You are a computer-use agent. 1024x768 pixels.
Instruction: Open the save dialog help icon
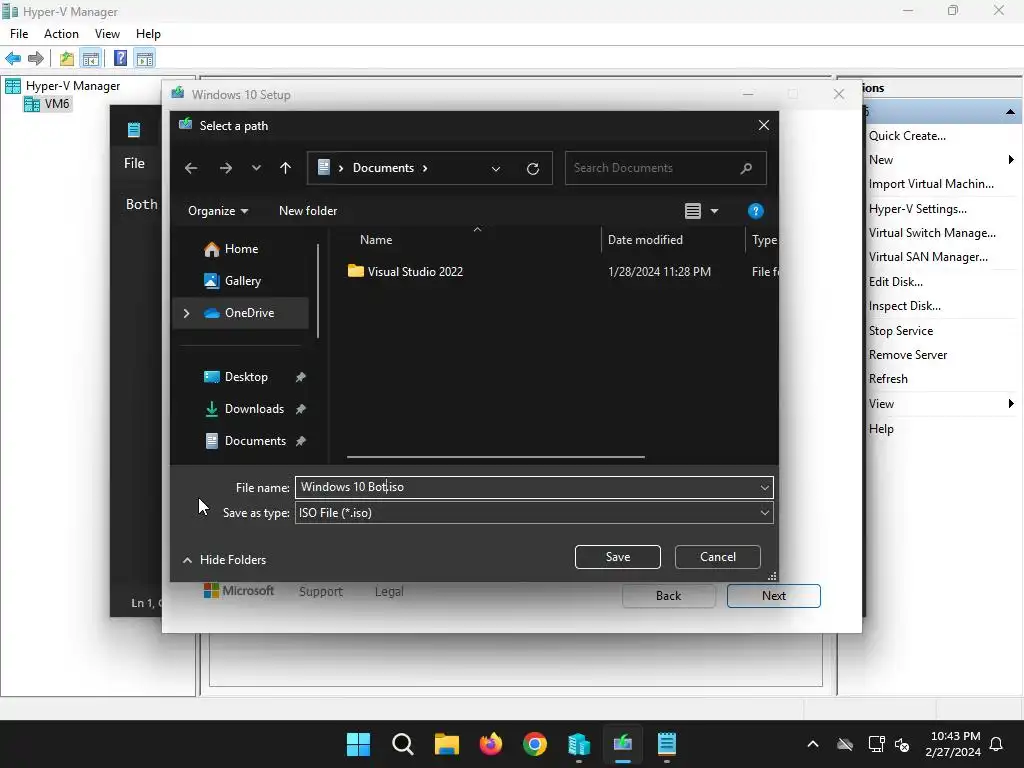pyautogui.click(x=756, y=211)
